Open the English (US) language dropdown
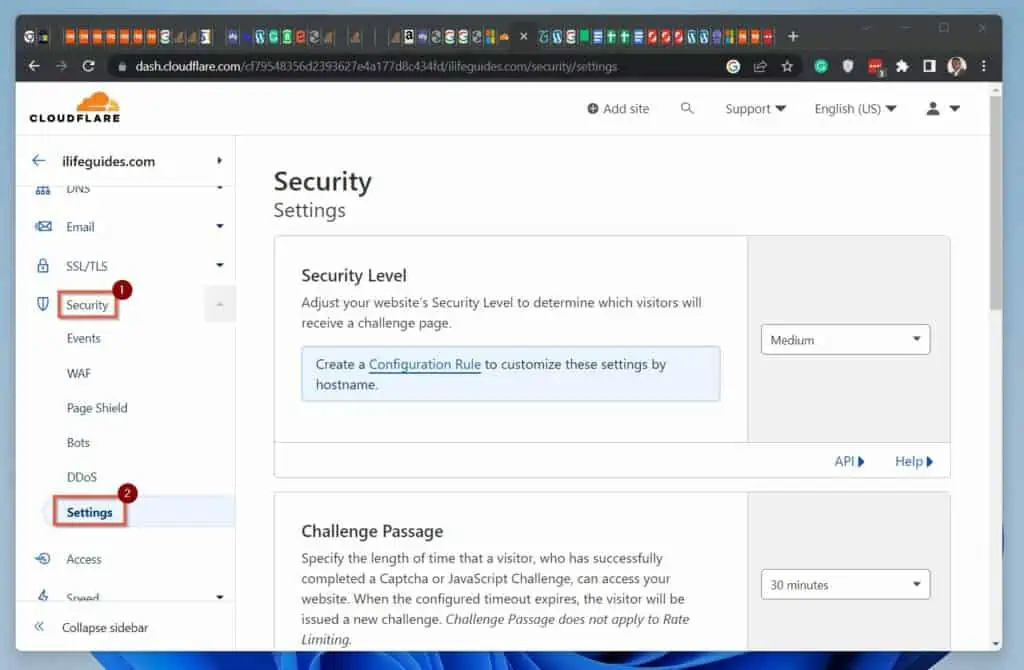Image resolution: width=1024 pixels, height=670 pixels. click(x=855, y=108)
